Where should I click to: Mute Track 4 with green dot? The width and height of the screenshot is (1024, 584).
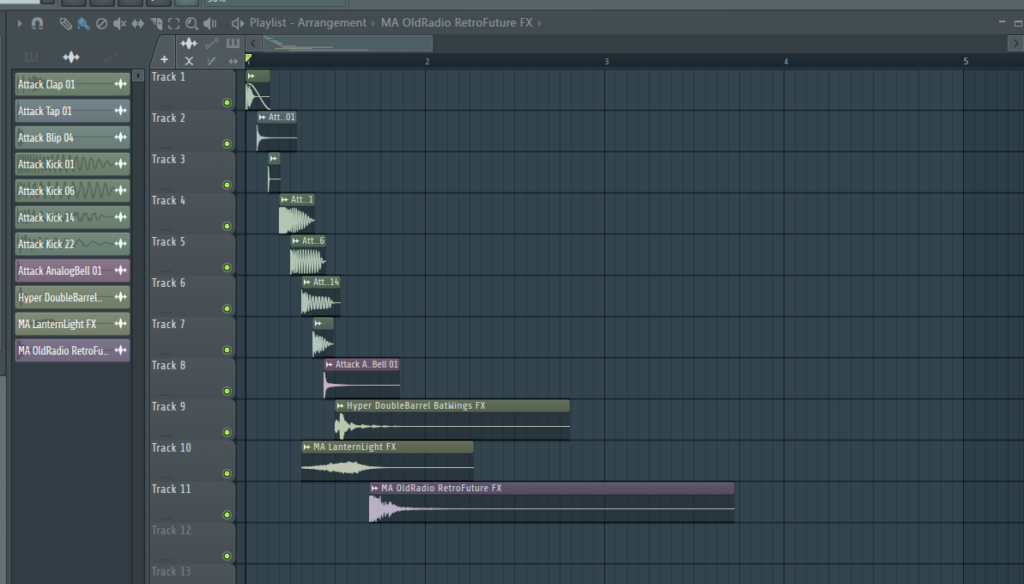[x=227, y=226]
